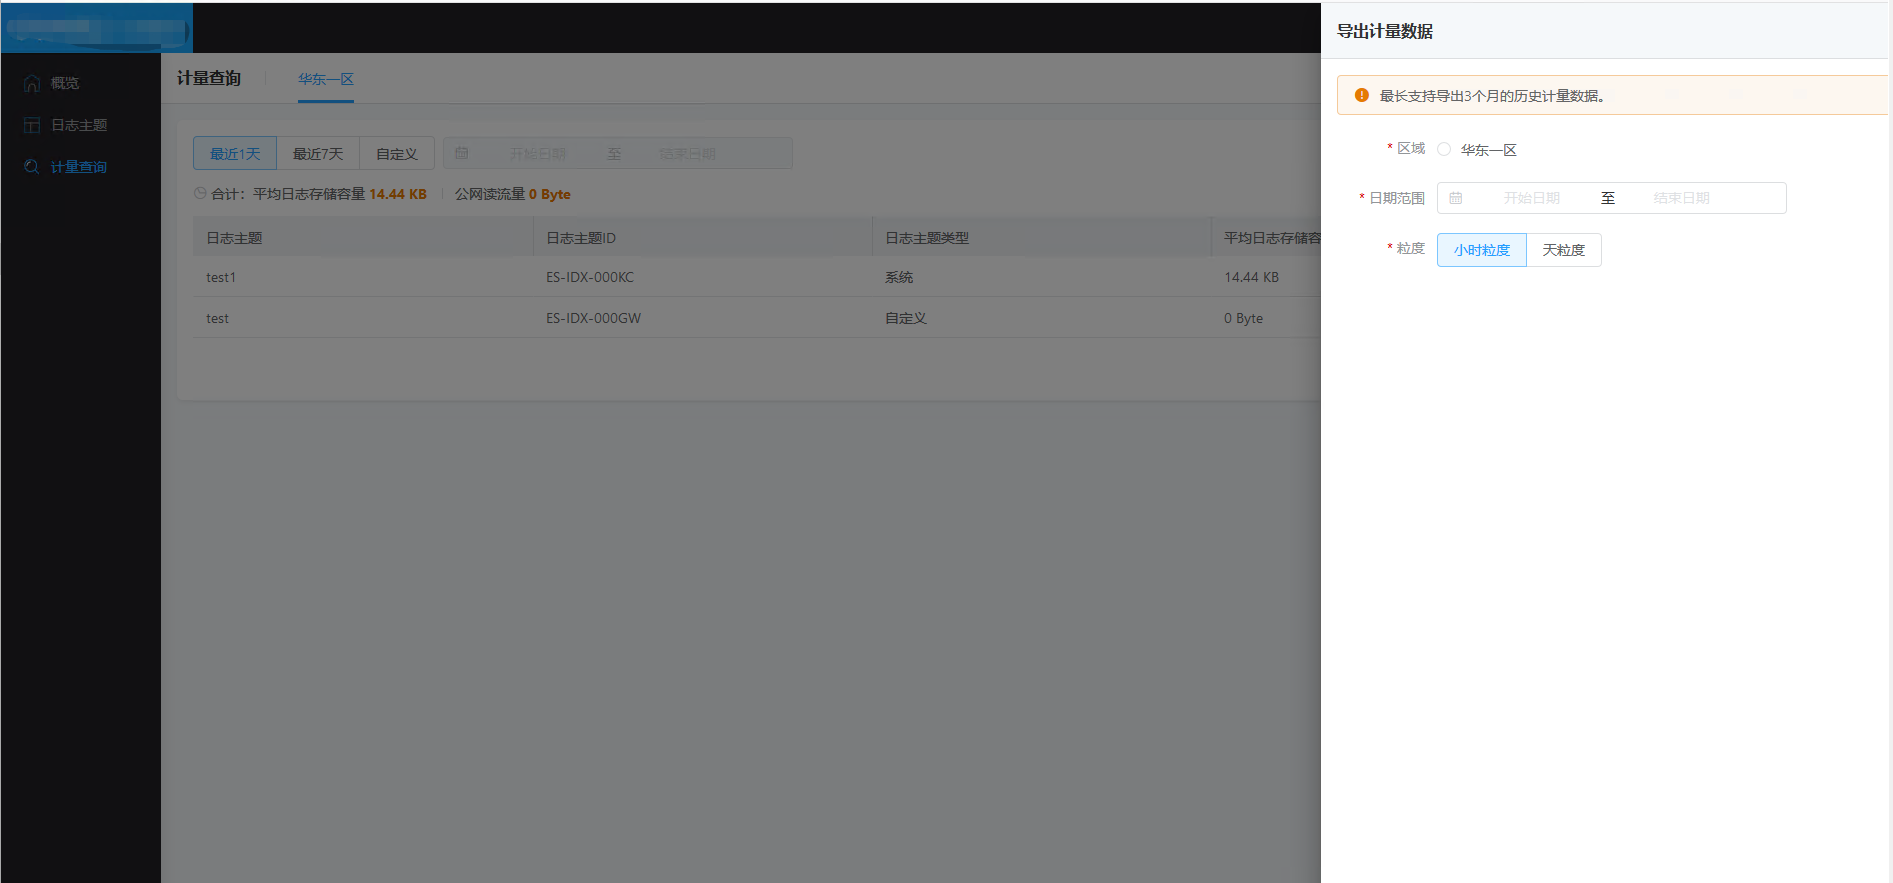Click the test1 row in the table

pos(221,277)
